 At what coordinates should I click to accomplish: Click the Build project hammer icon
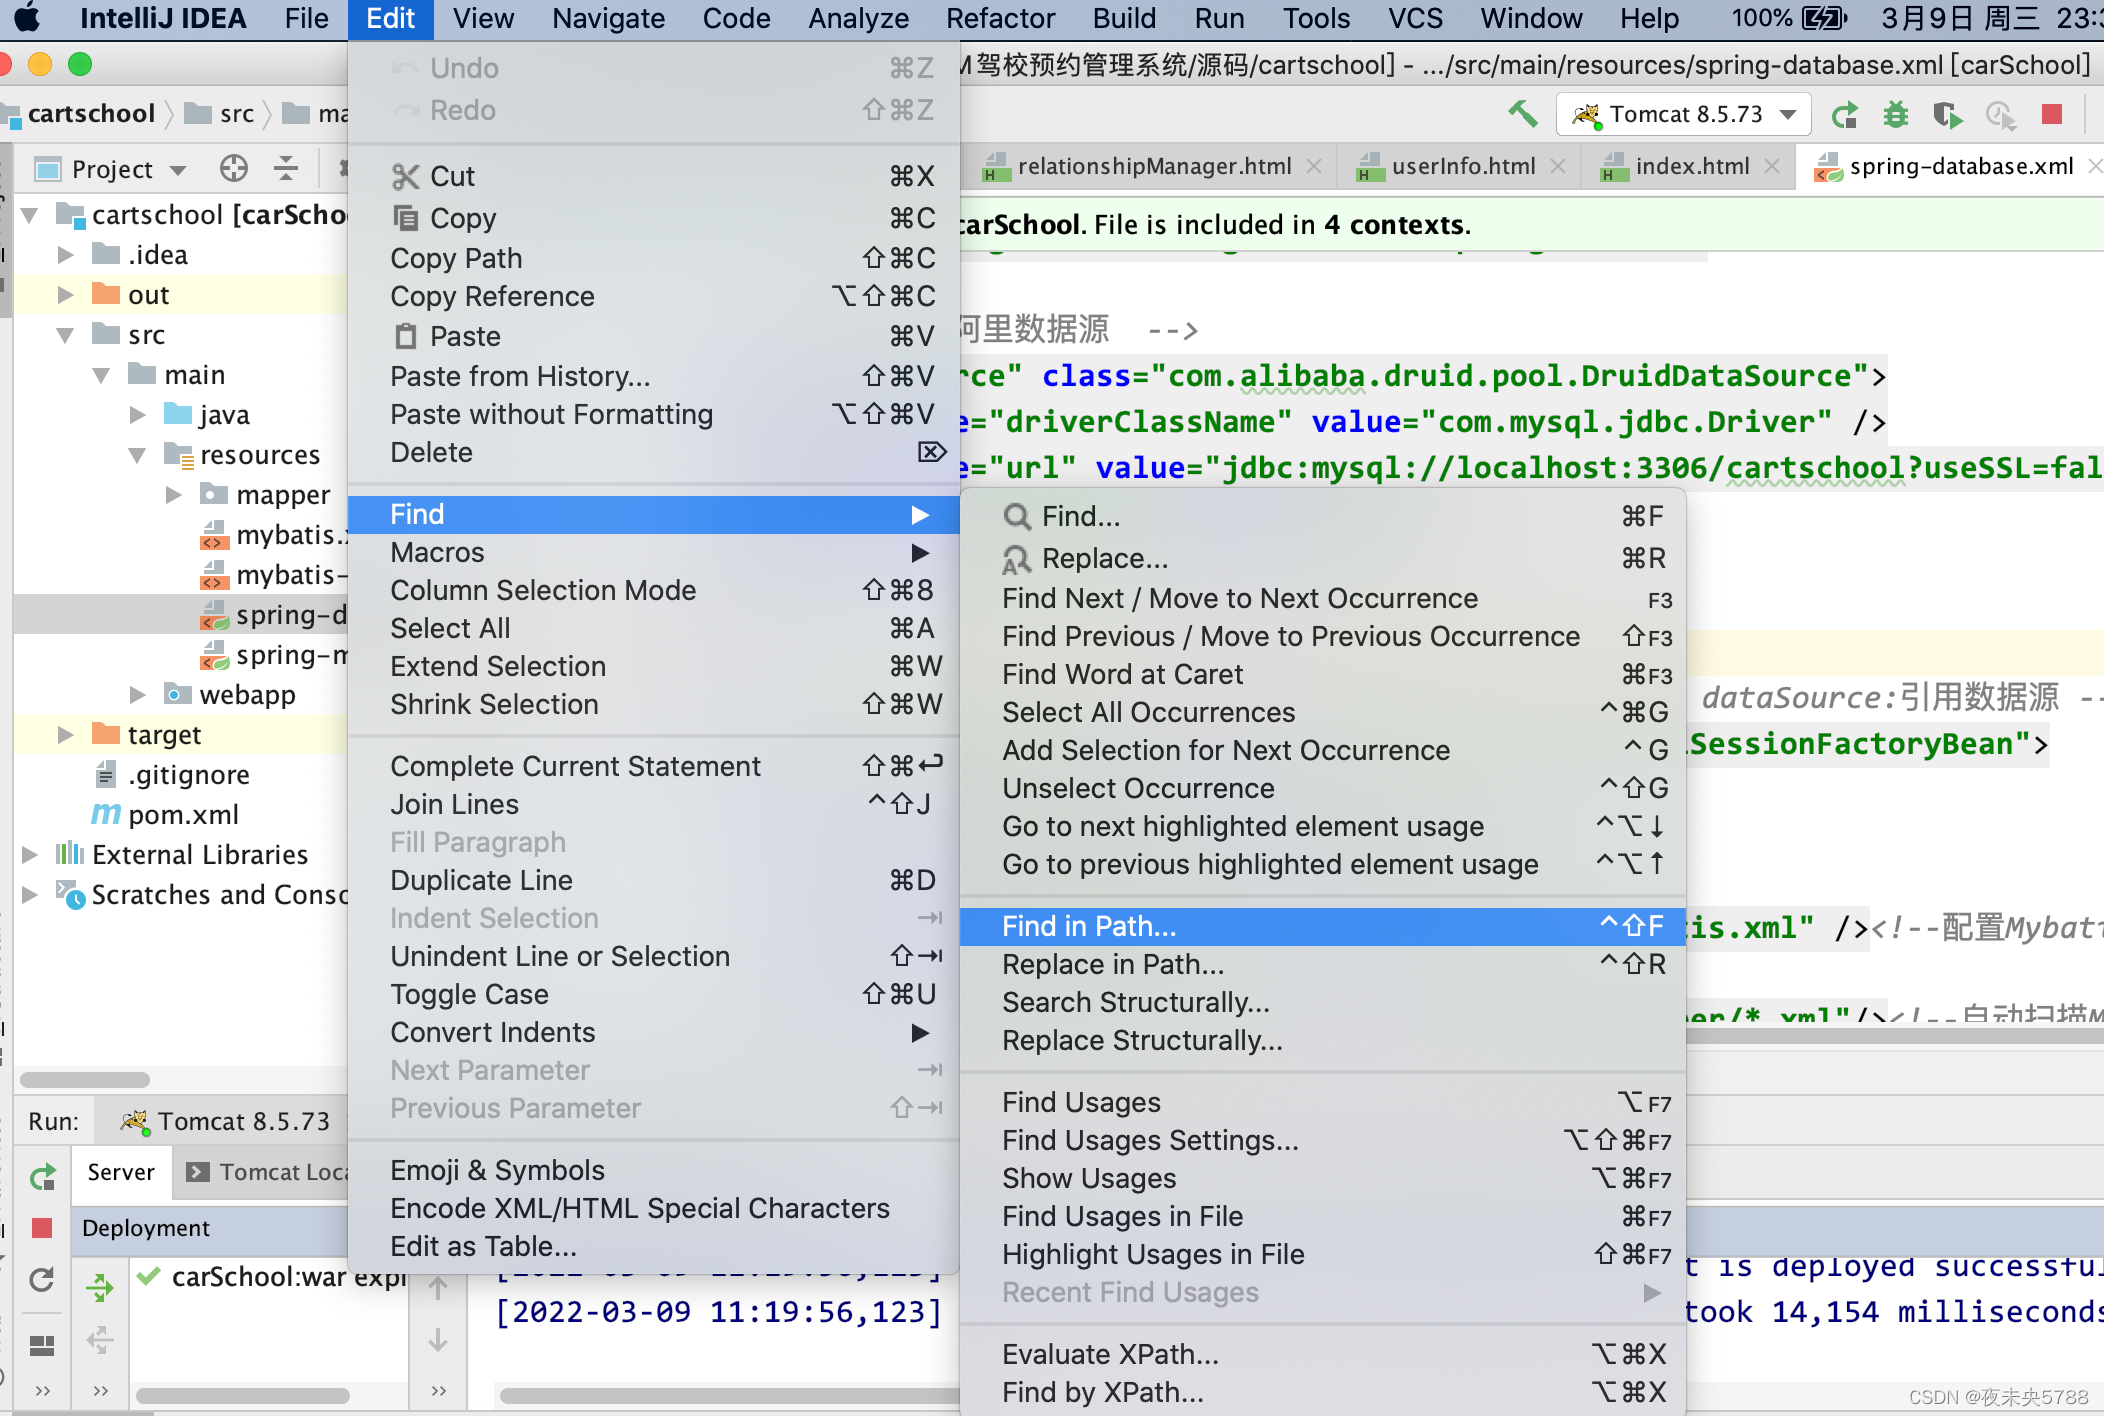tap(1522, 114)
